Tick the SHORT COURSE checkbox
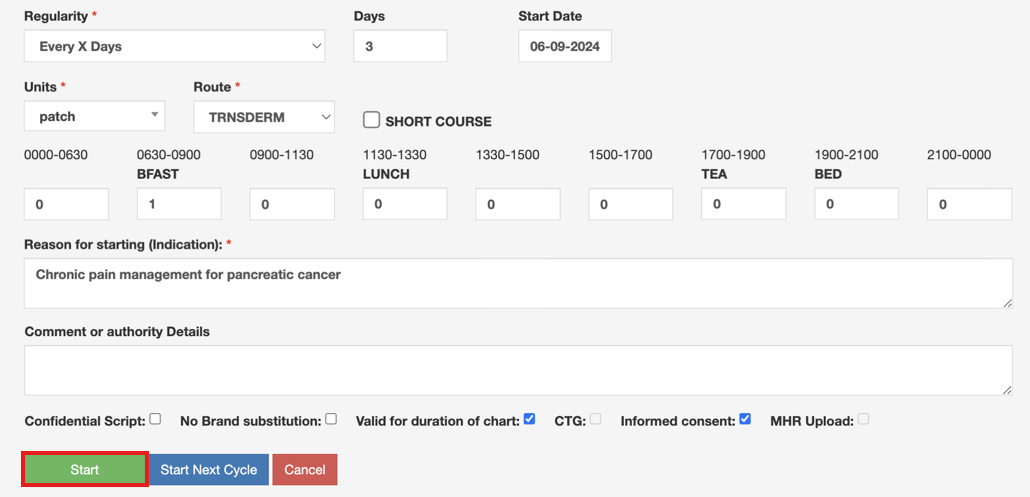 point(372,120)
